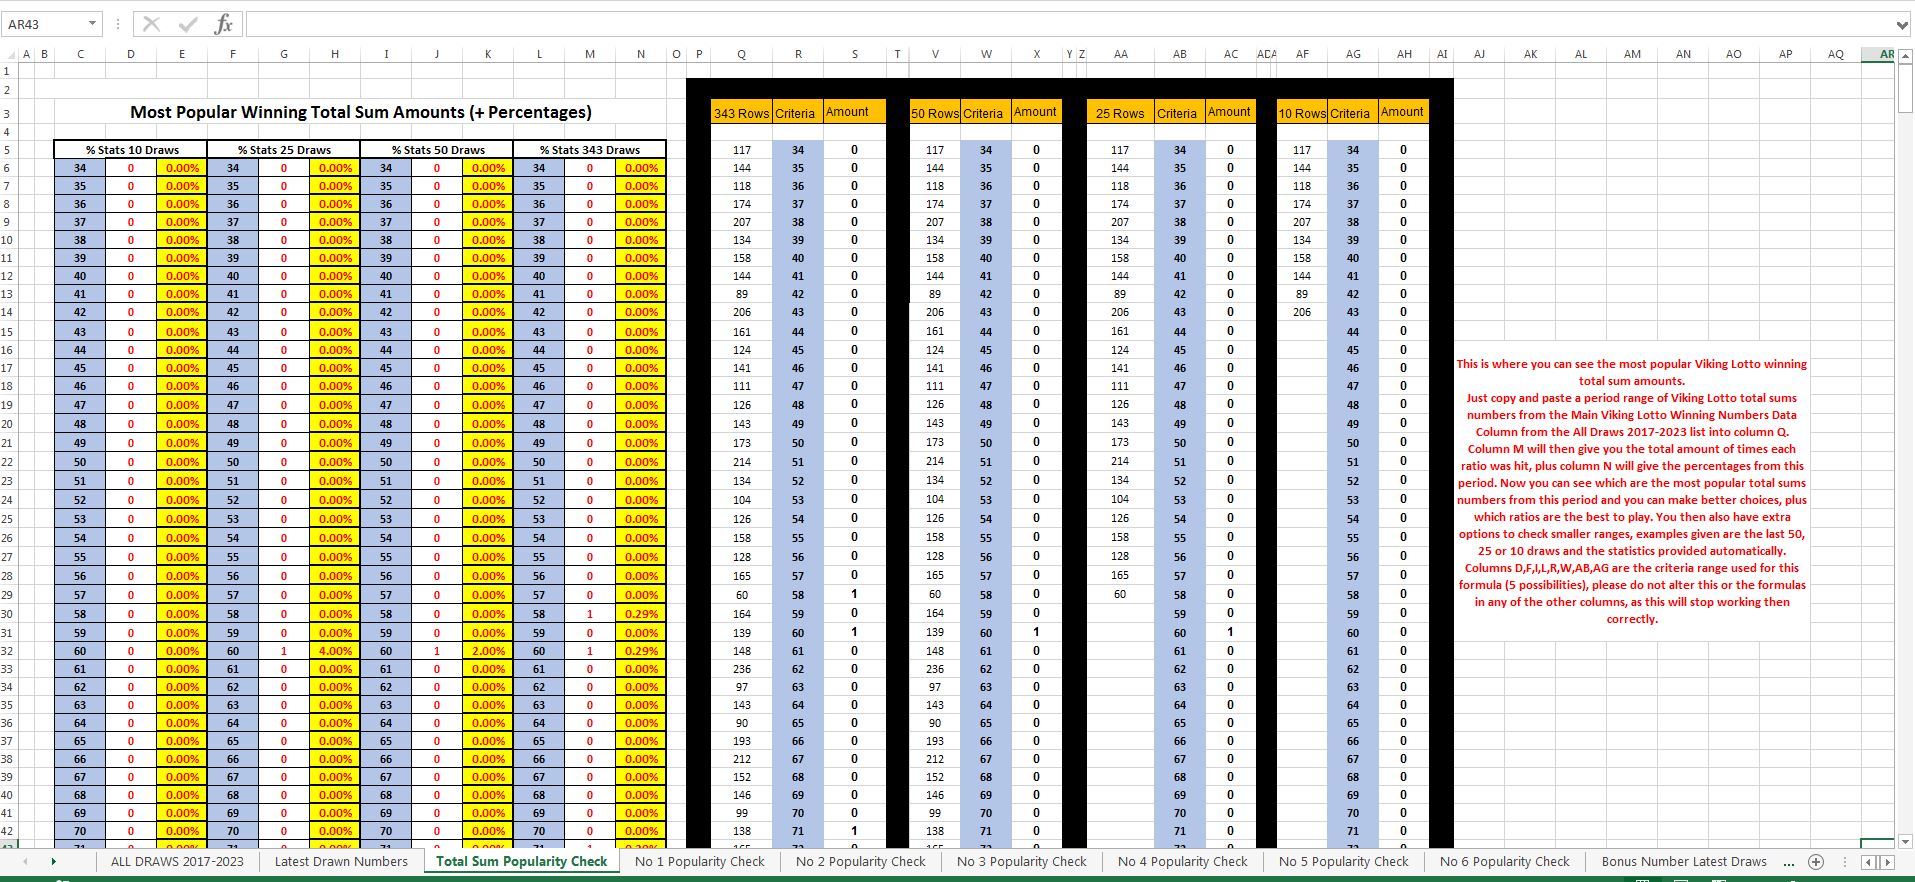The width and height of the screenshot is (1915, 882).
Task: Click the formula bar Cancel X icon
Action: 151,24
